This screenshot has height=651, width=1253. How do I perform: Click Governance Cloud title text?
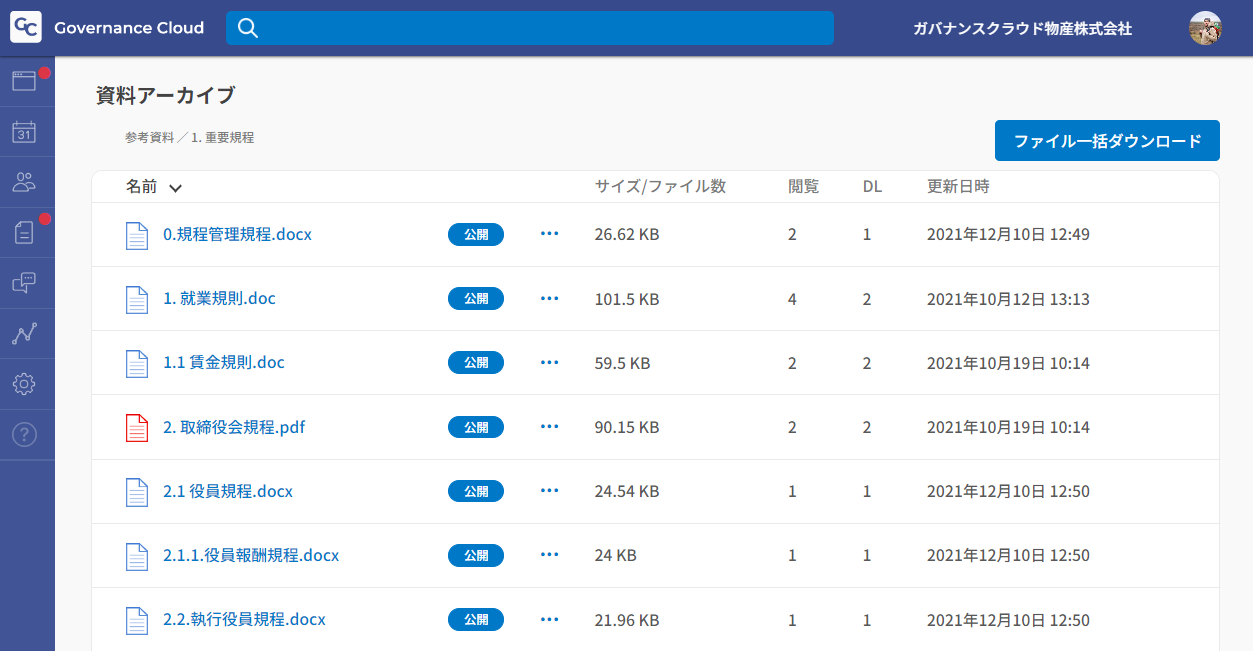[129, 28]
